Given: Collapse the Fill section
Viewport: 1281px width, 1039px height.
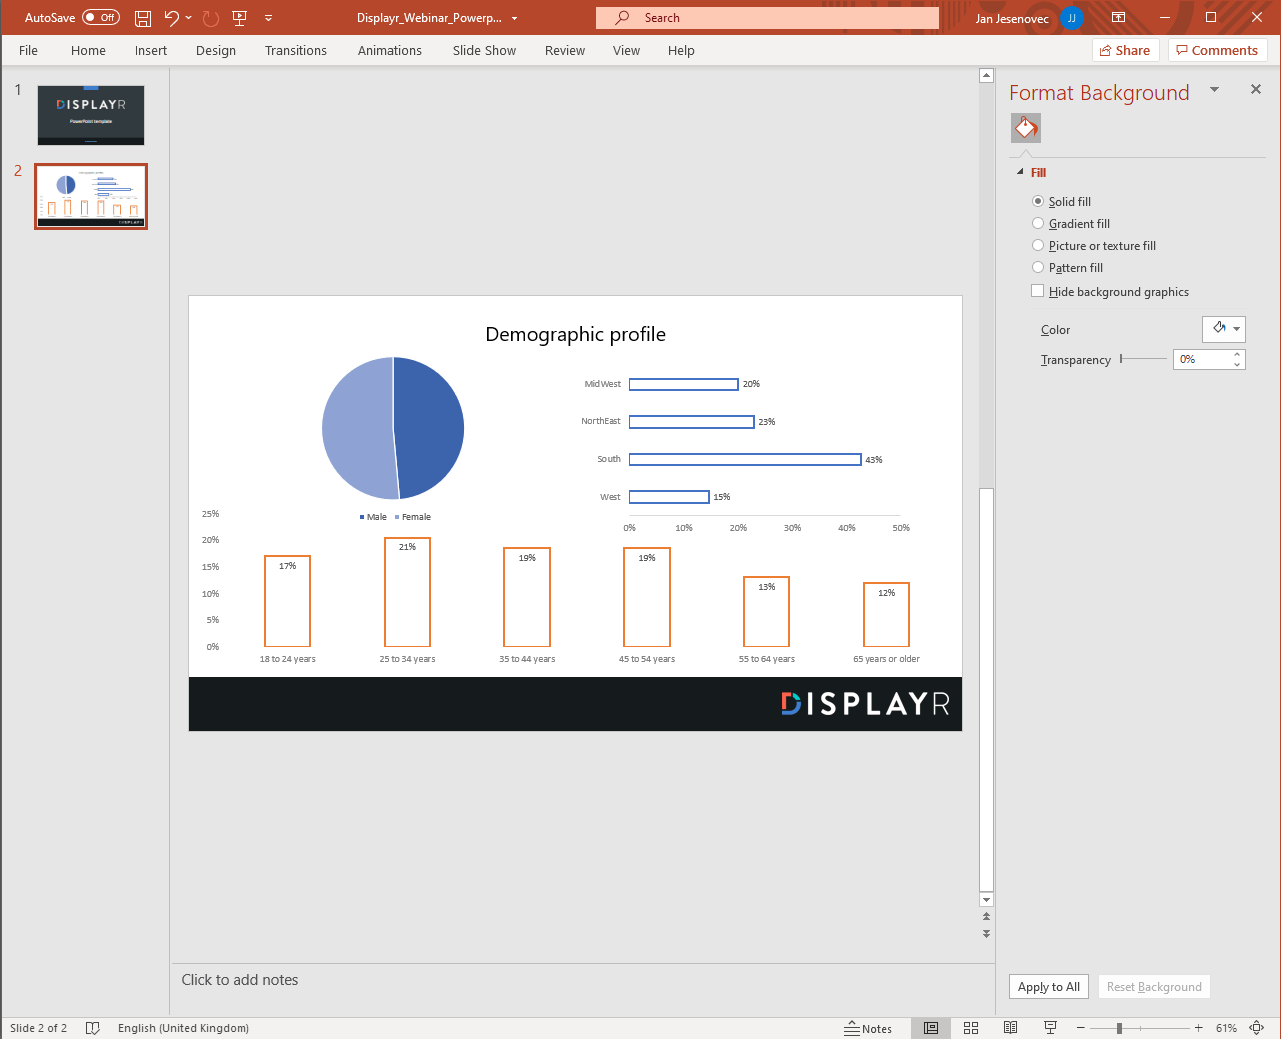Looking at the screenshot, I should pos(1020,173).
